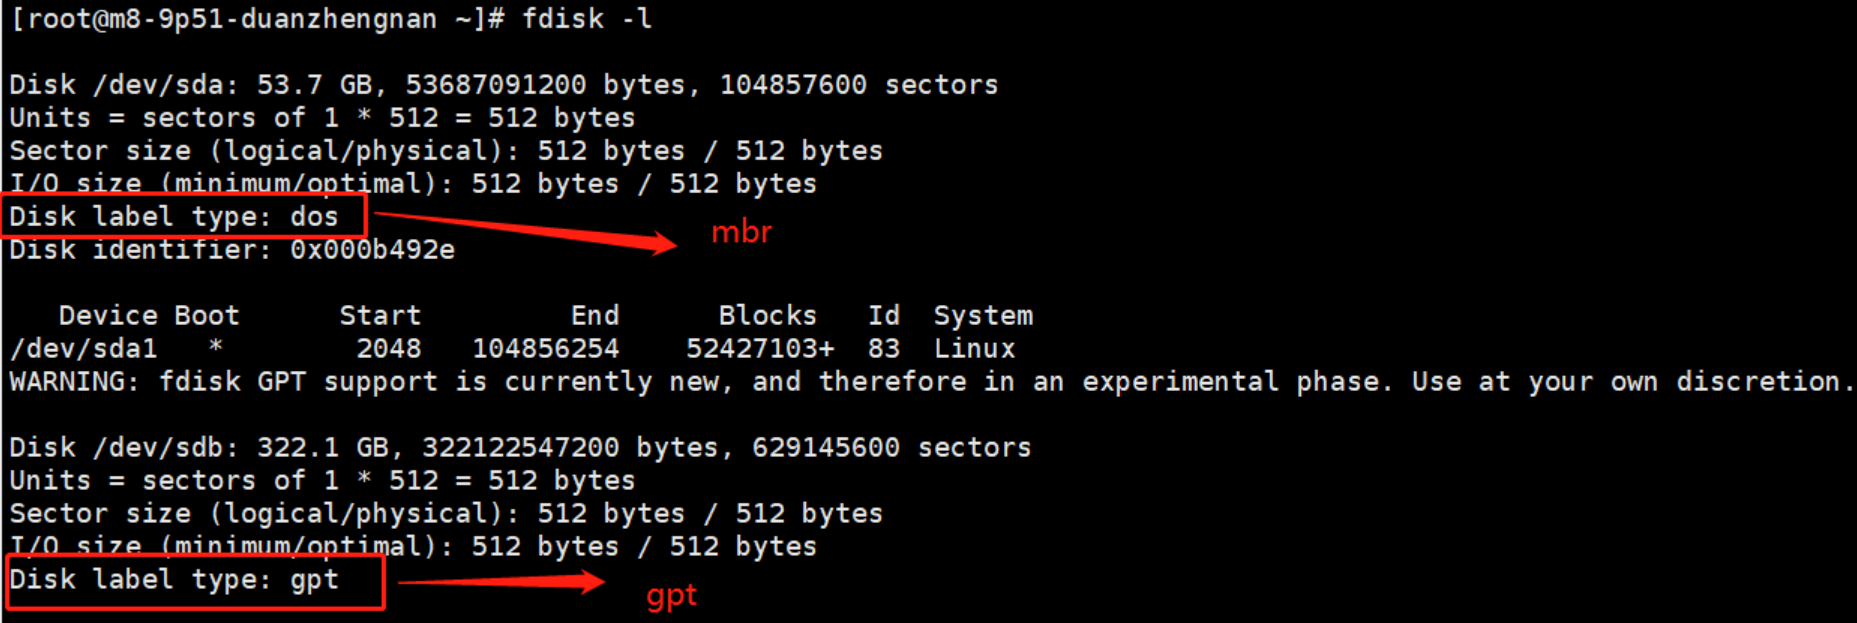Click the blocks value 52427103+
Screen dimensions: 1857x623
[x=759, y=348]
